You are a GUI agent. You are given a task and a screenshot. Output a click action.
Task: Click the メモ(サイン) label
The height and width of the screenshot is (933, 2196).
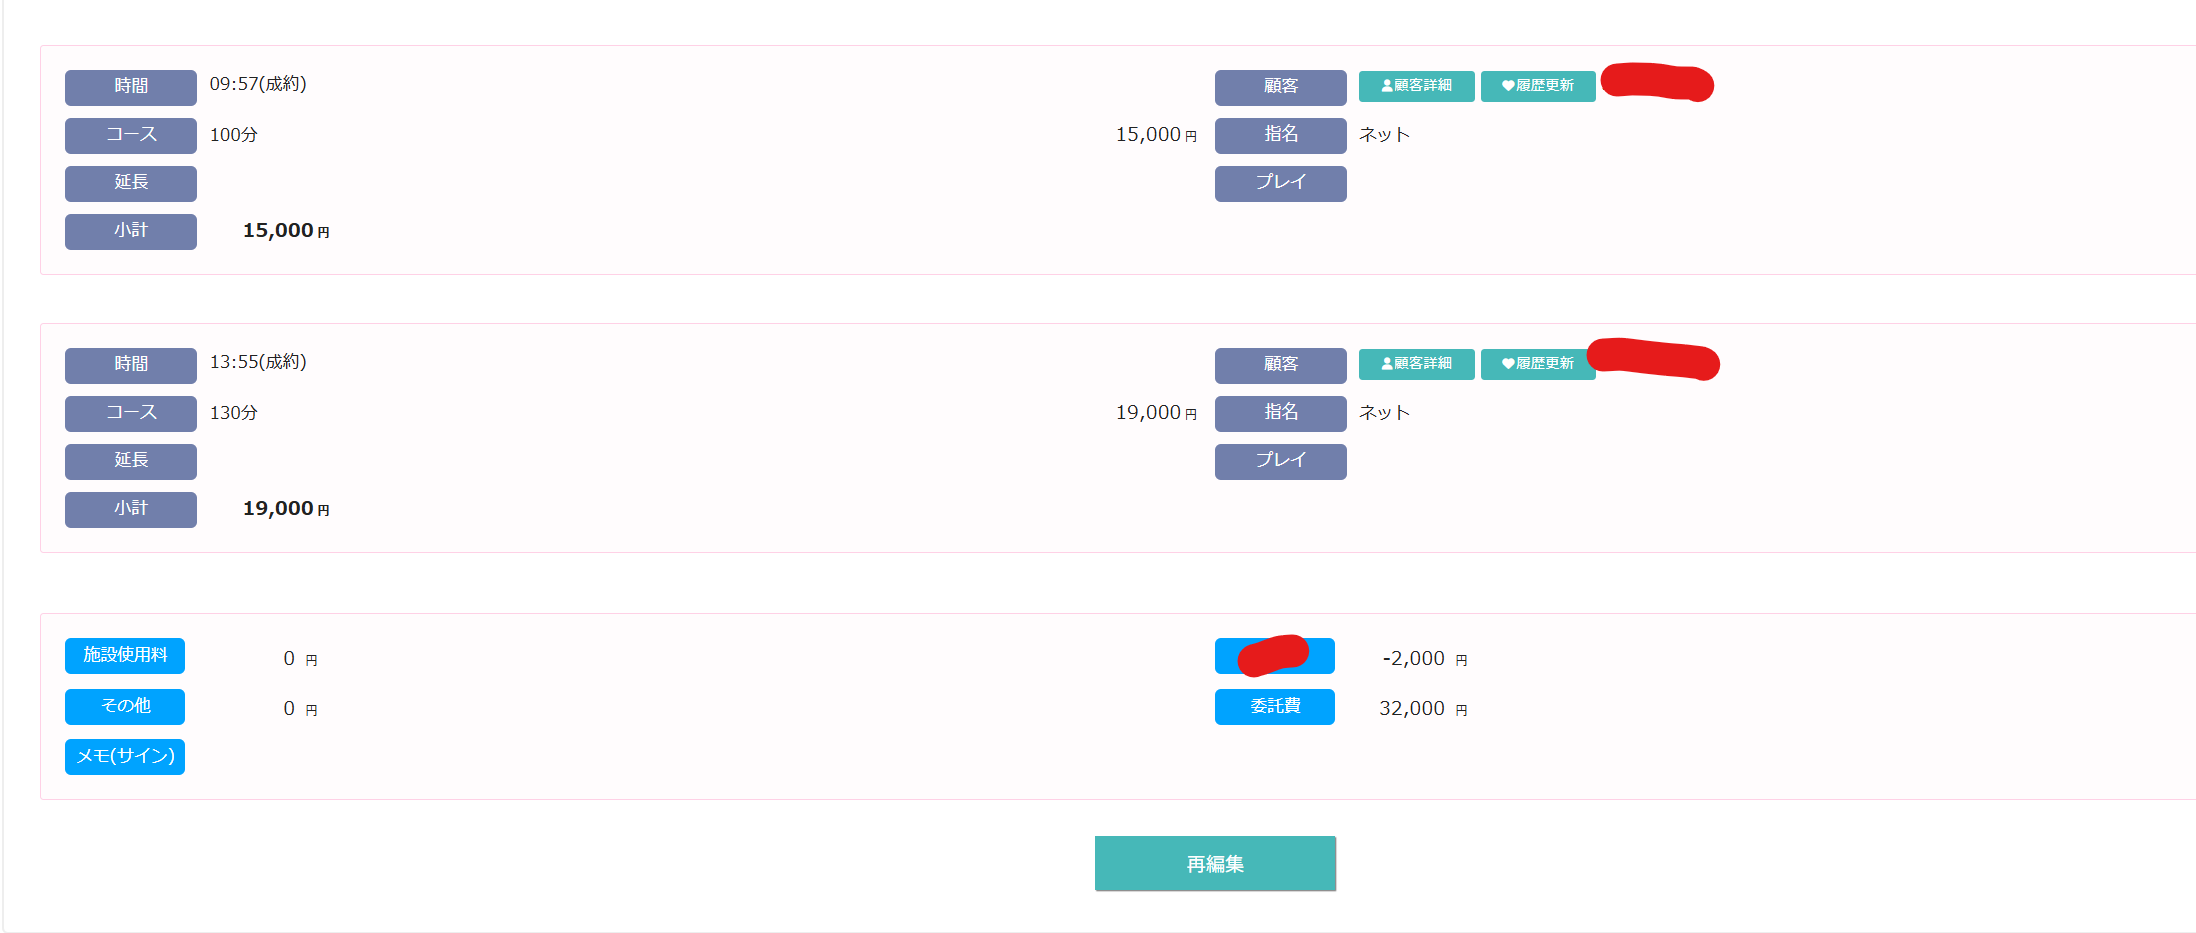coord(125,757)
